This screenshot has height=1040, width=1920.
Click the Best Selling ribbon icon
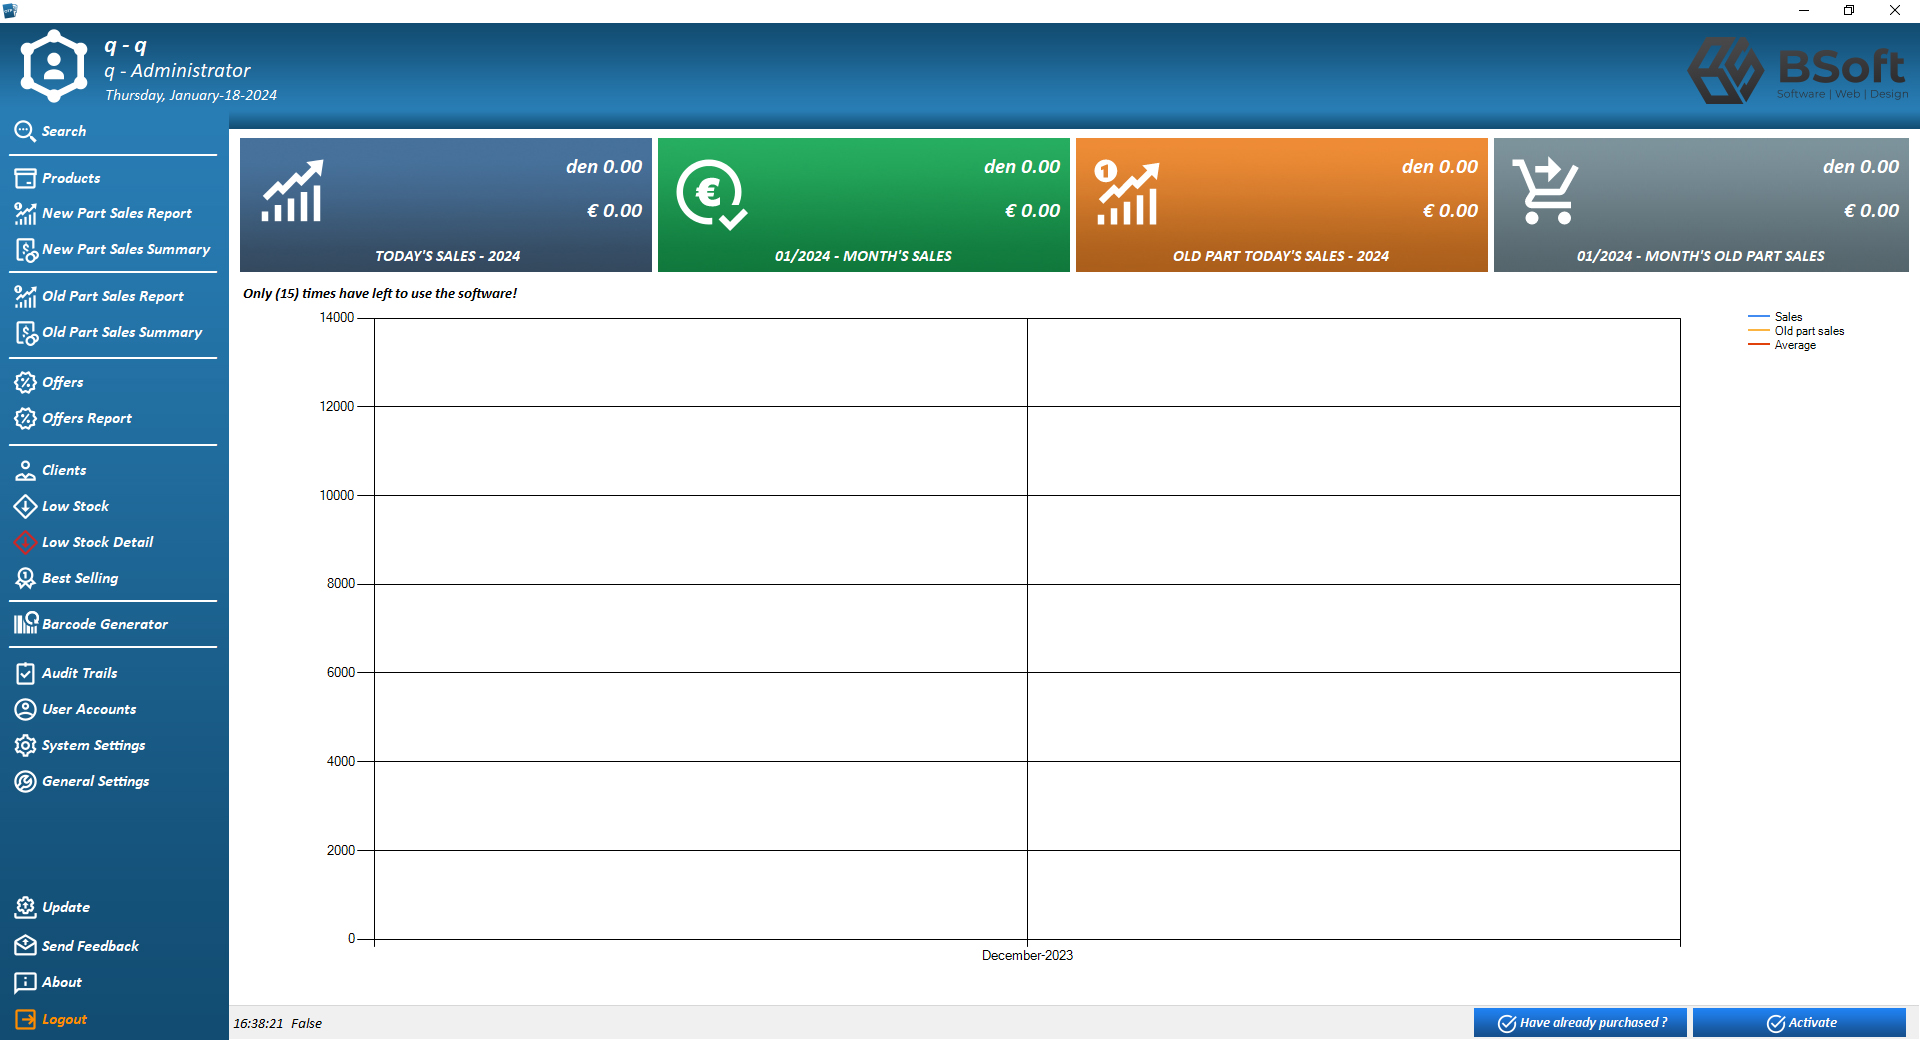tap(25, 578)
